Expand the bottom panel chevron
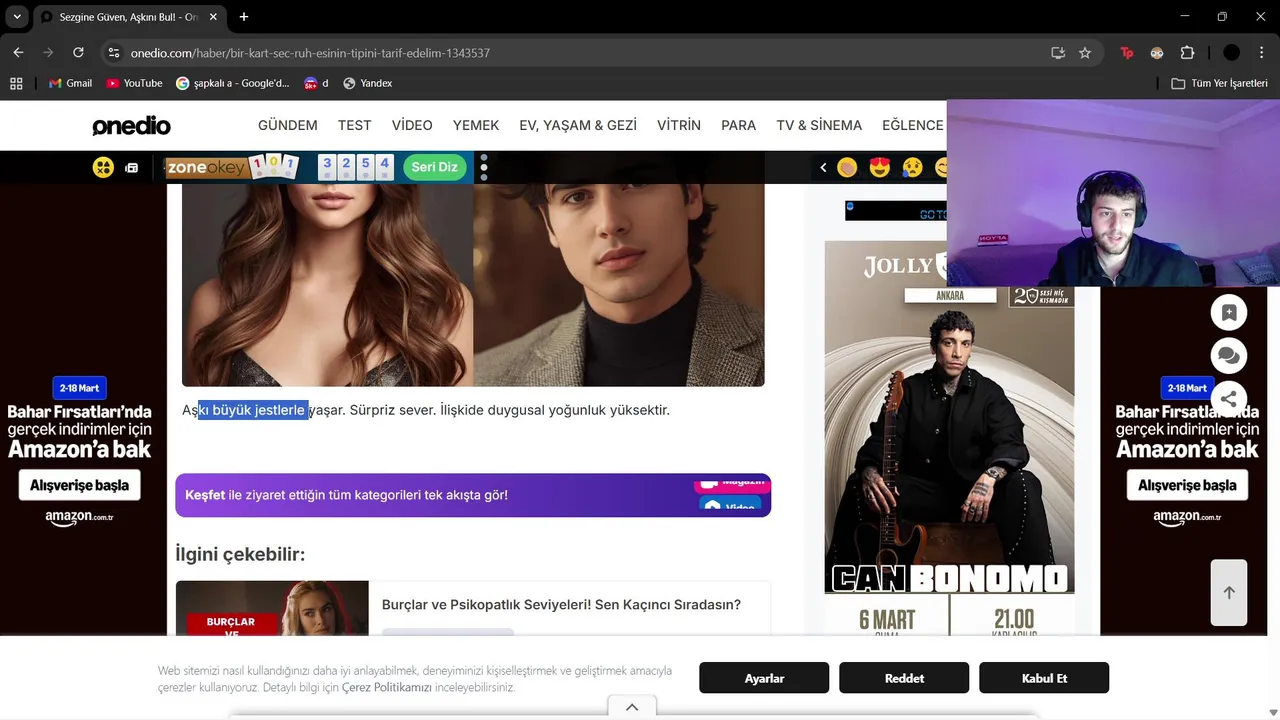1280x720 pixels. point(632,707)
